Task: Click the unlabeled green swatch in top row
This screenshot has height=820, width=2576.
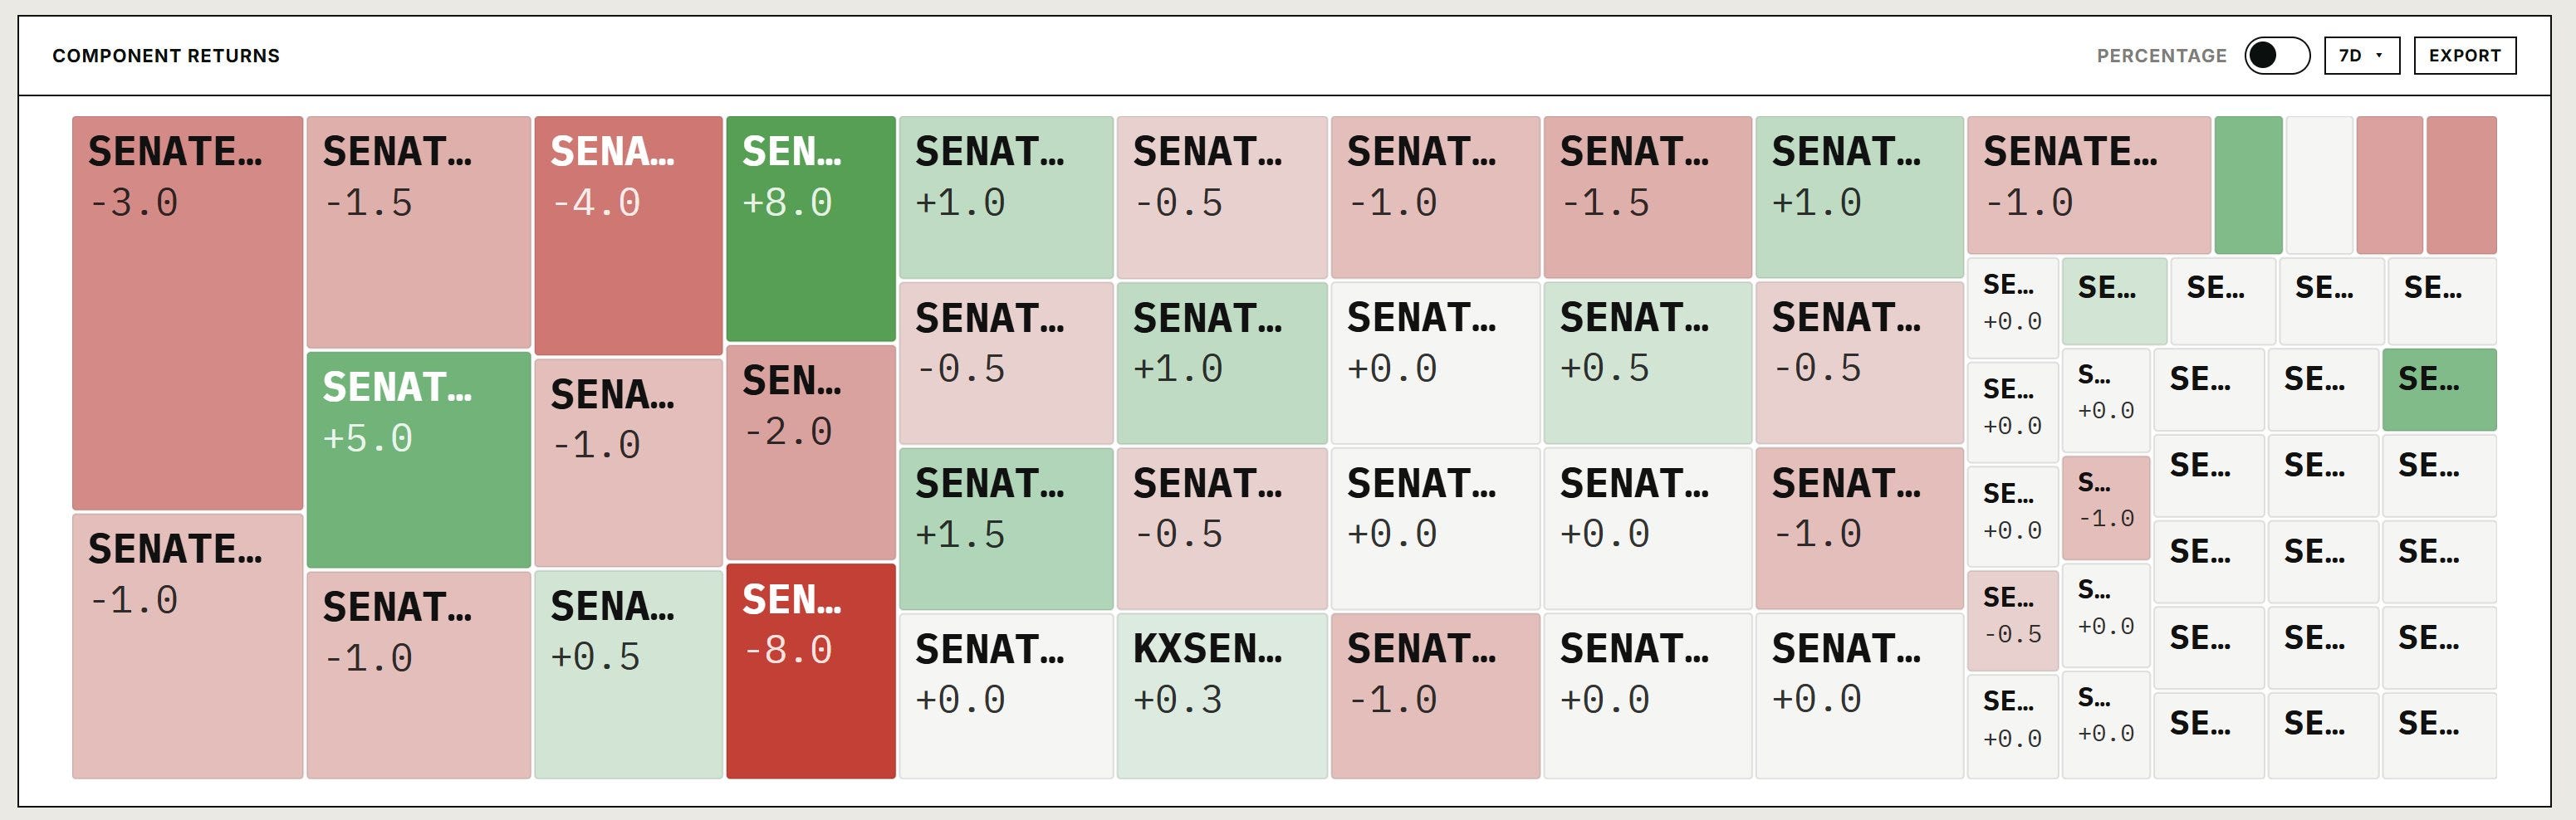Action: point(2248,185)
